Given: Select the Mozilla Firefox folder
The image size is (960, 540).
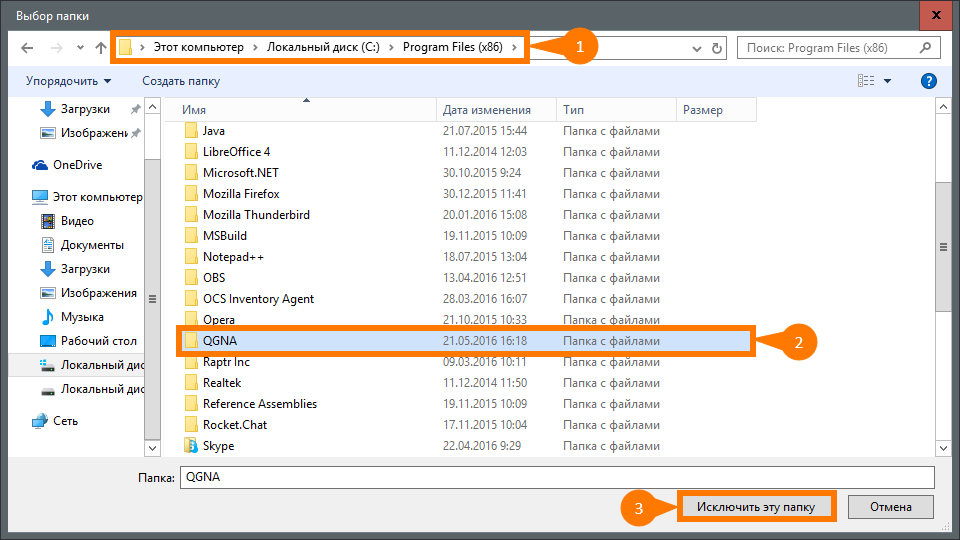Looking at the screenshot, I should (241, 194).
